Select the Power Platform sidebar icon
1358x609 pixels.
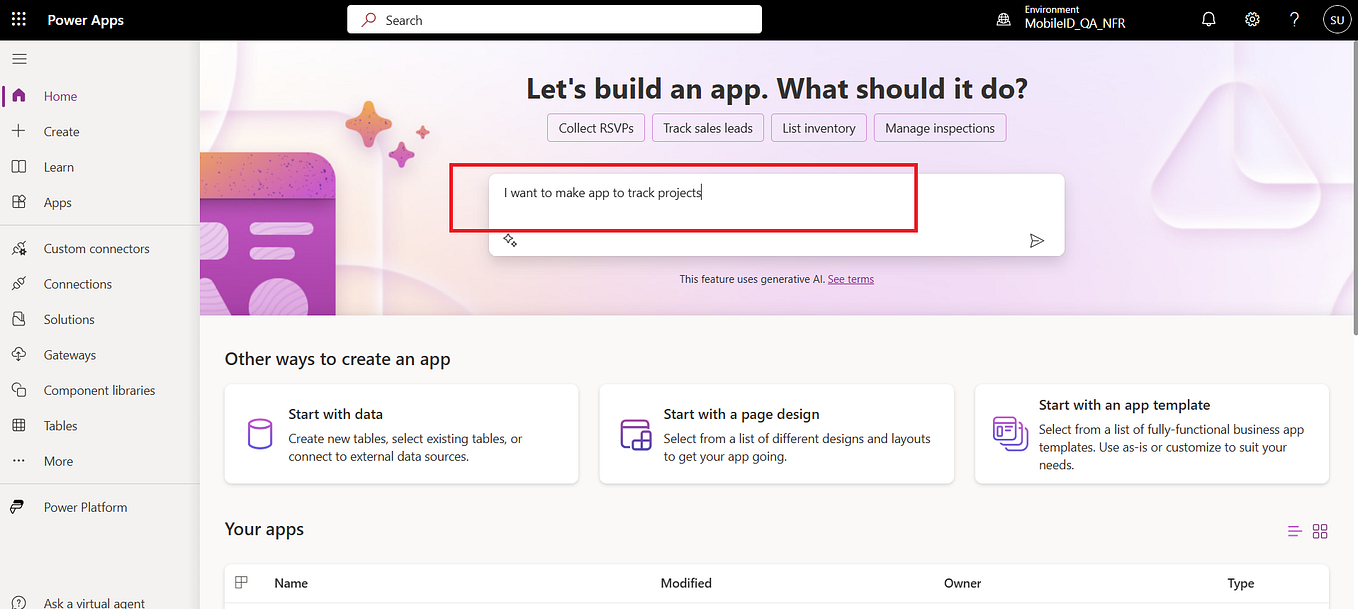pos(17,506)
